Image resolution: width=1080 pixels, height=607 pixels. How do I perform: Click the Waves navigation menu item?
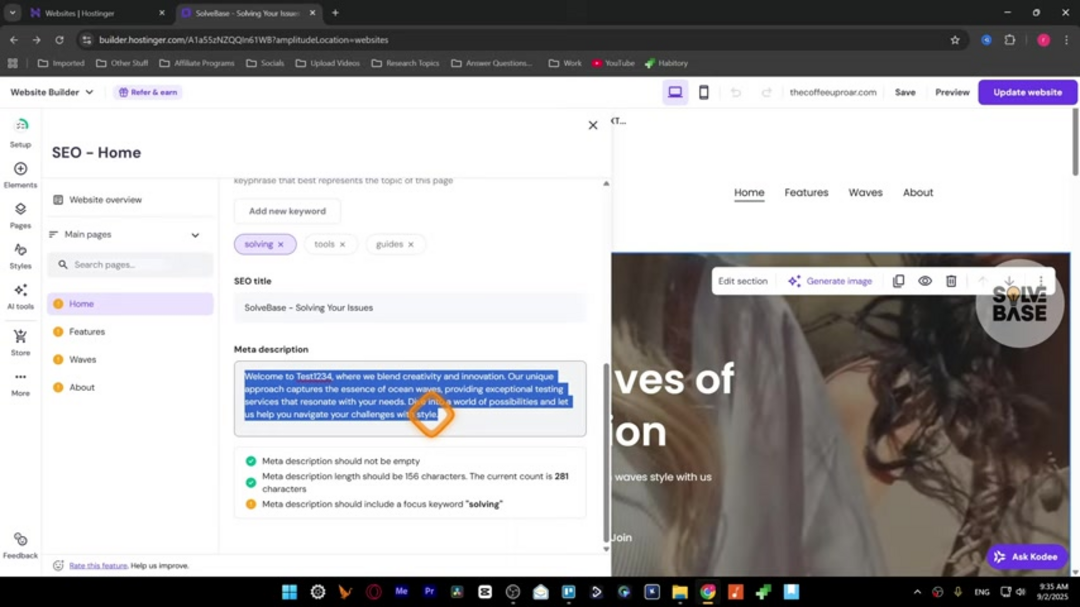[865, 192]
